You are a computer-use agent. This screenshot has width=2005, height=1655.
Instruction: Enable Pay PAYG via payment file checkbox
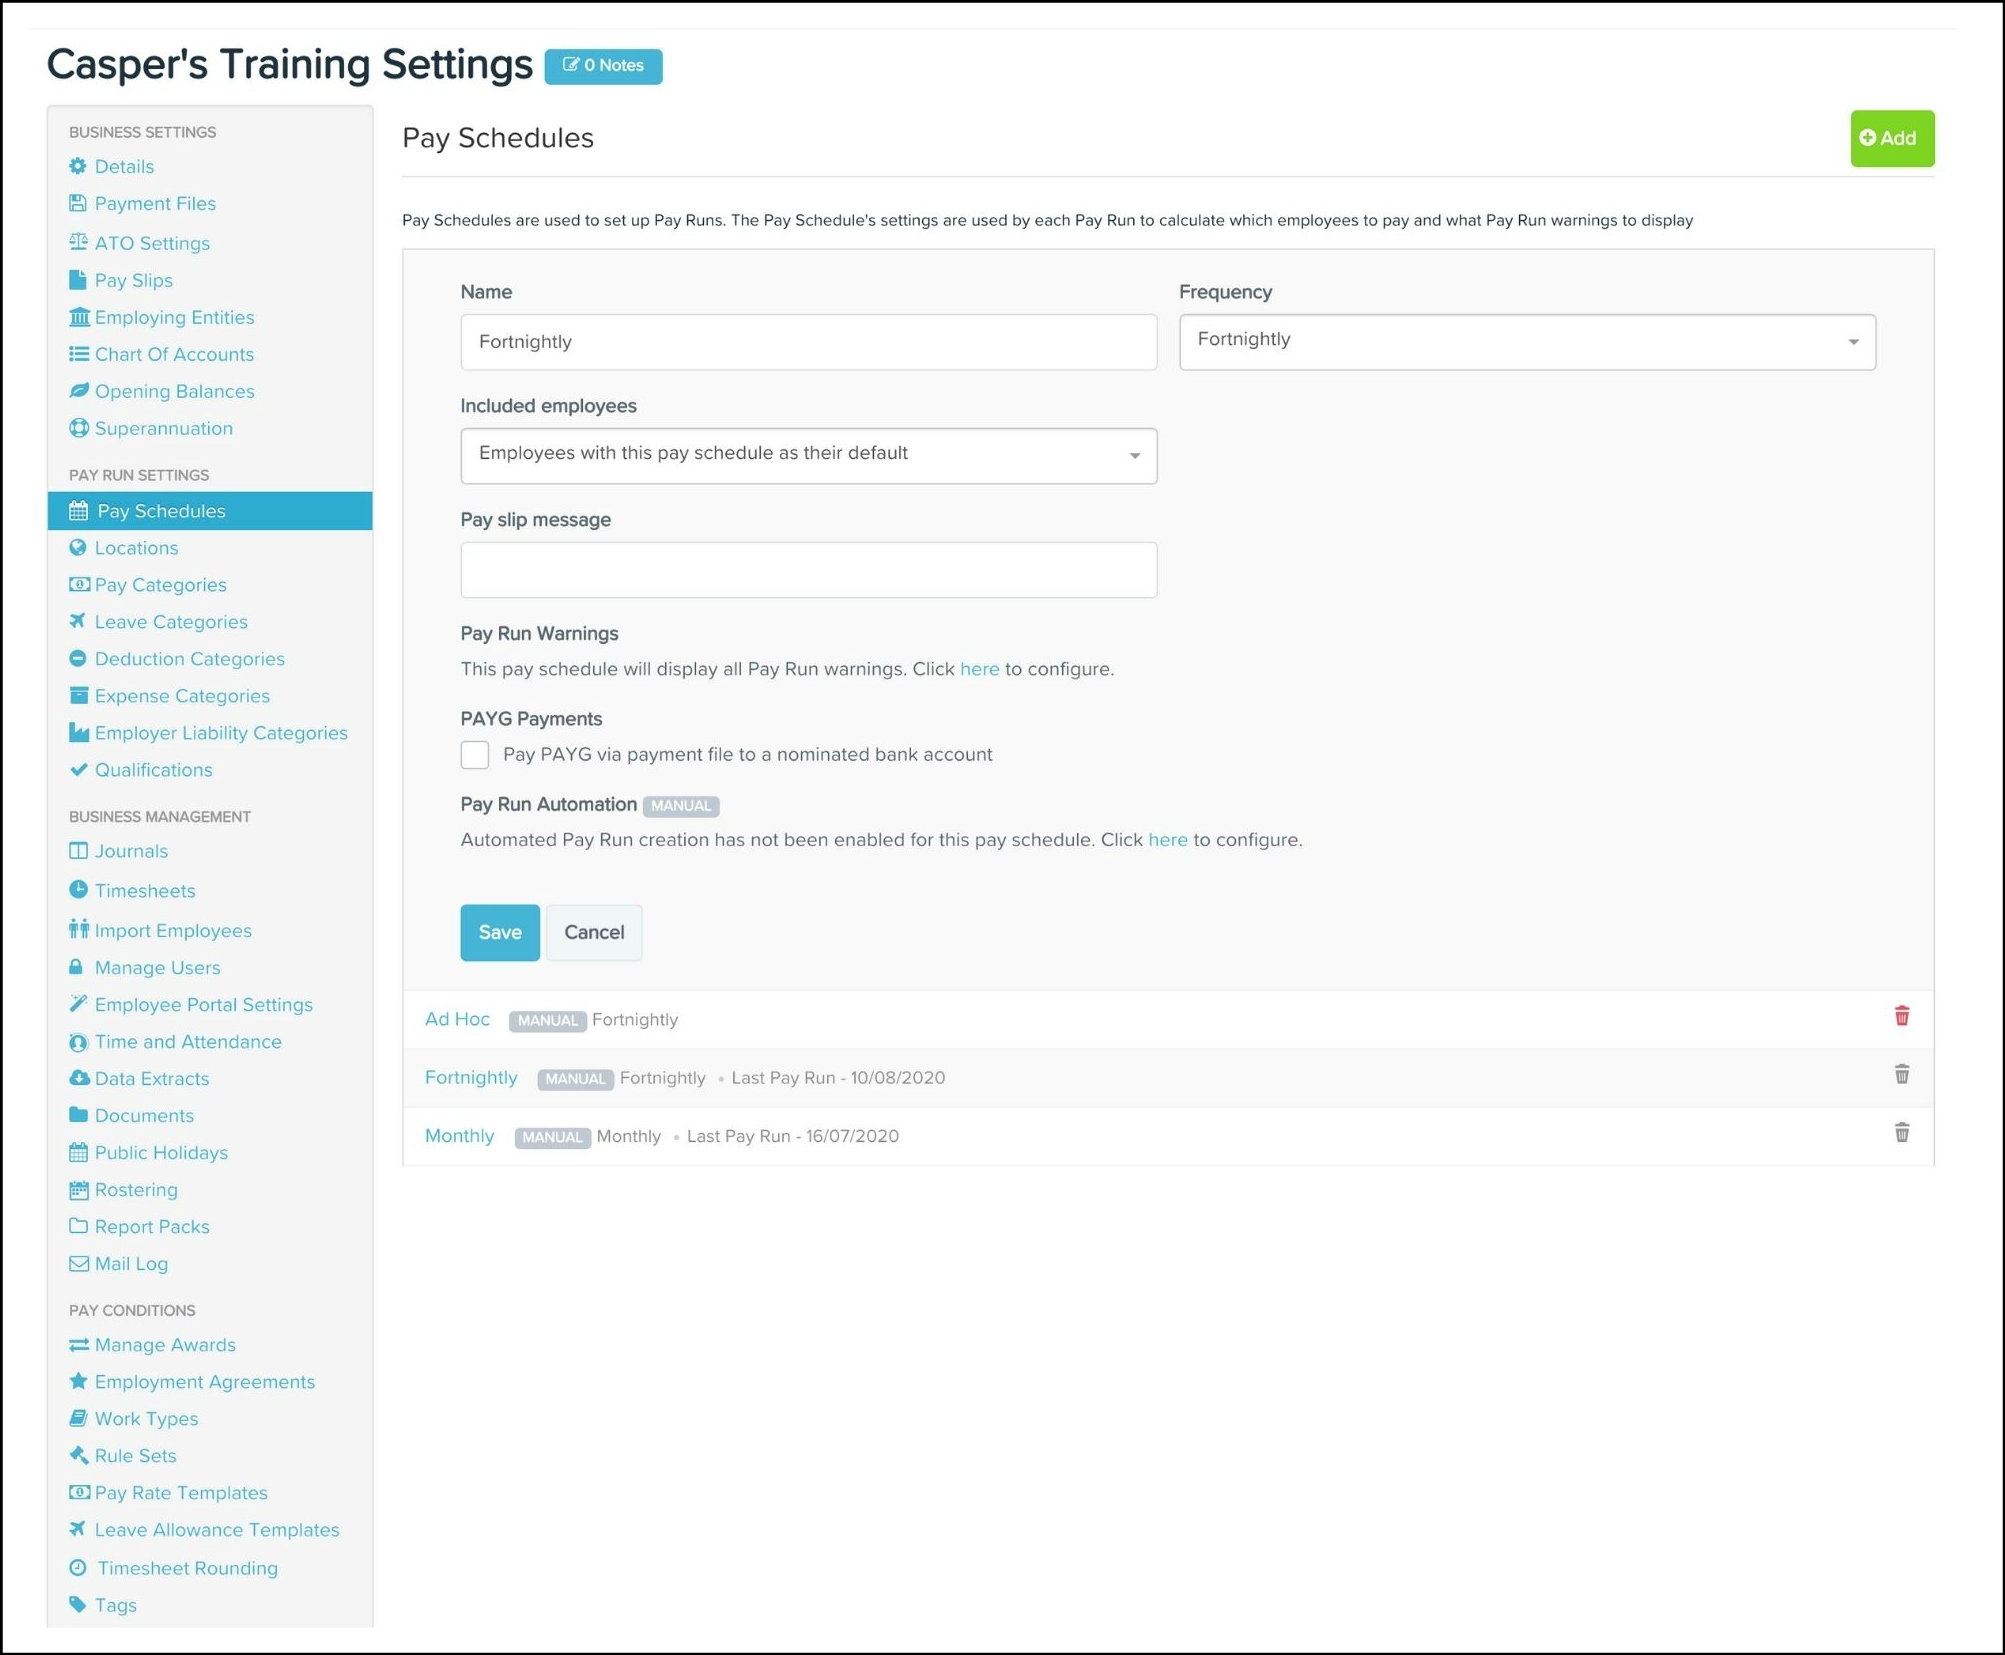pos(475,754)
